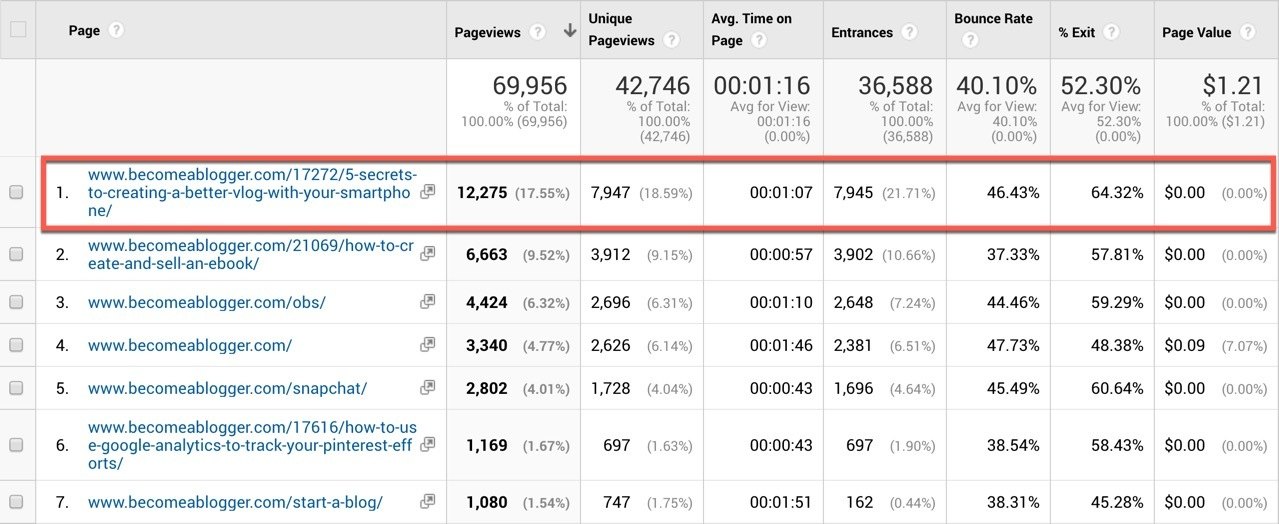1279x524 pixels.
Task: Open the www.becomeablogger.com/snapchat/ link
Action: (x=227, y=388)
